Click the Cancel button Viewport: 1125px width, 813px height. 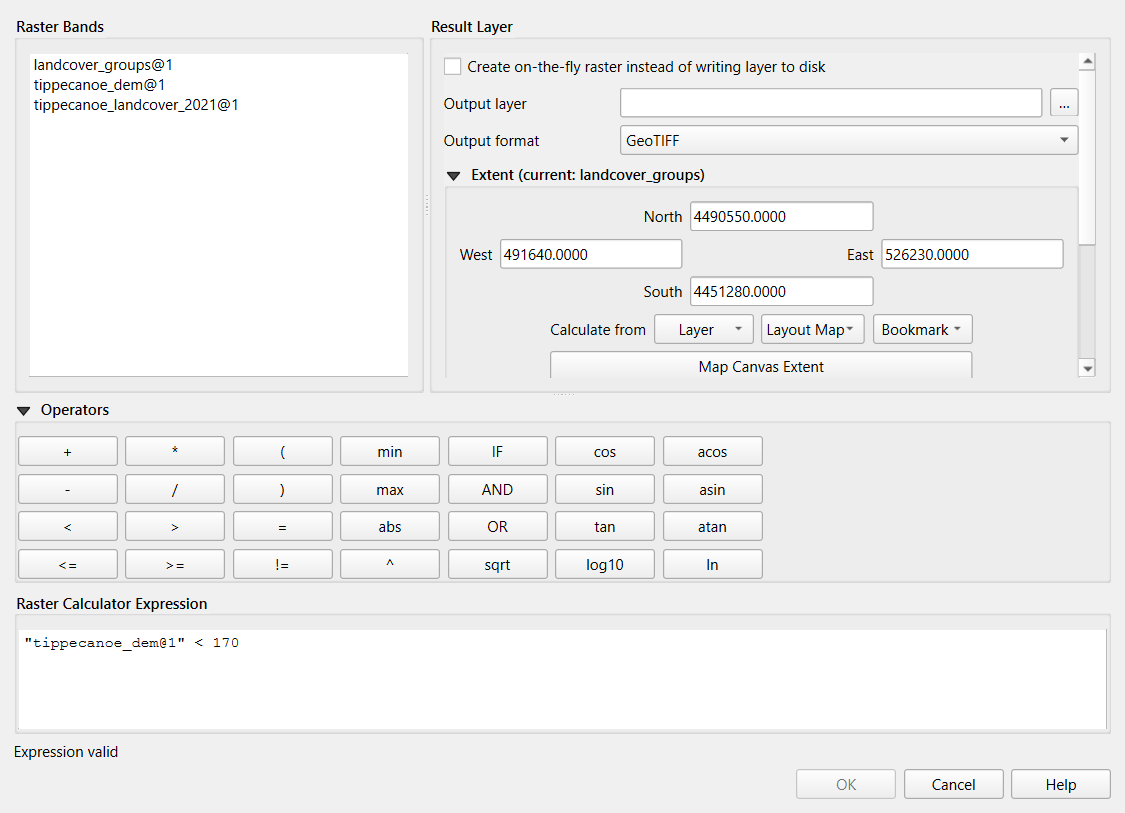954,784
